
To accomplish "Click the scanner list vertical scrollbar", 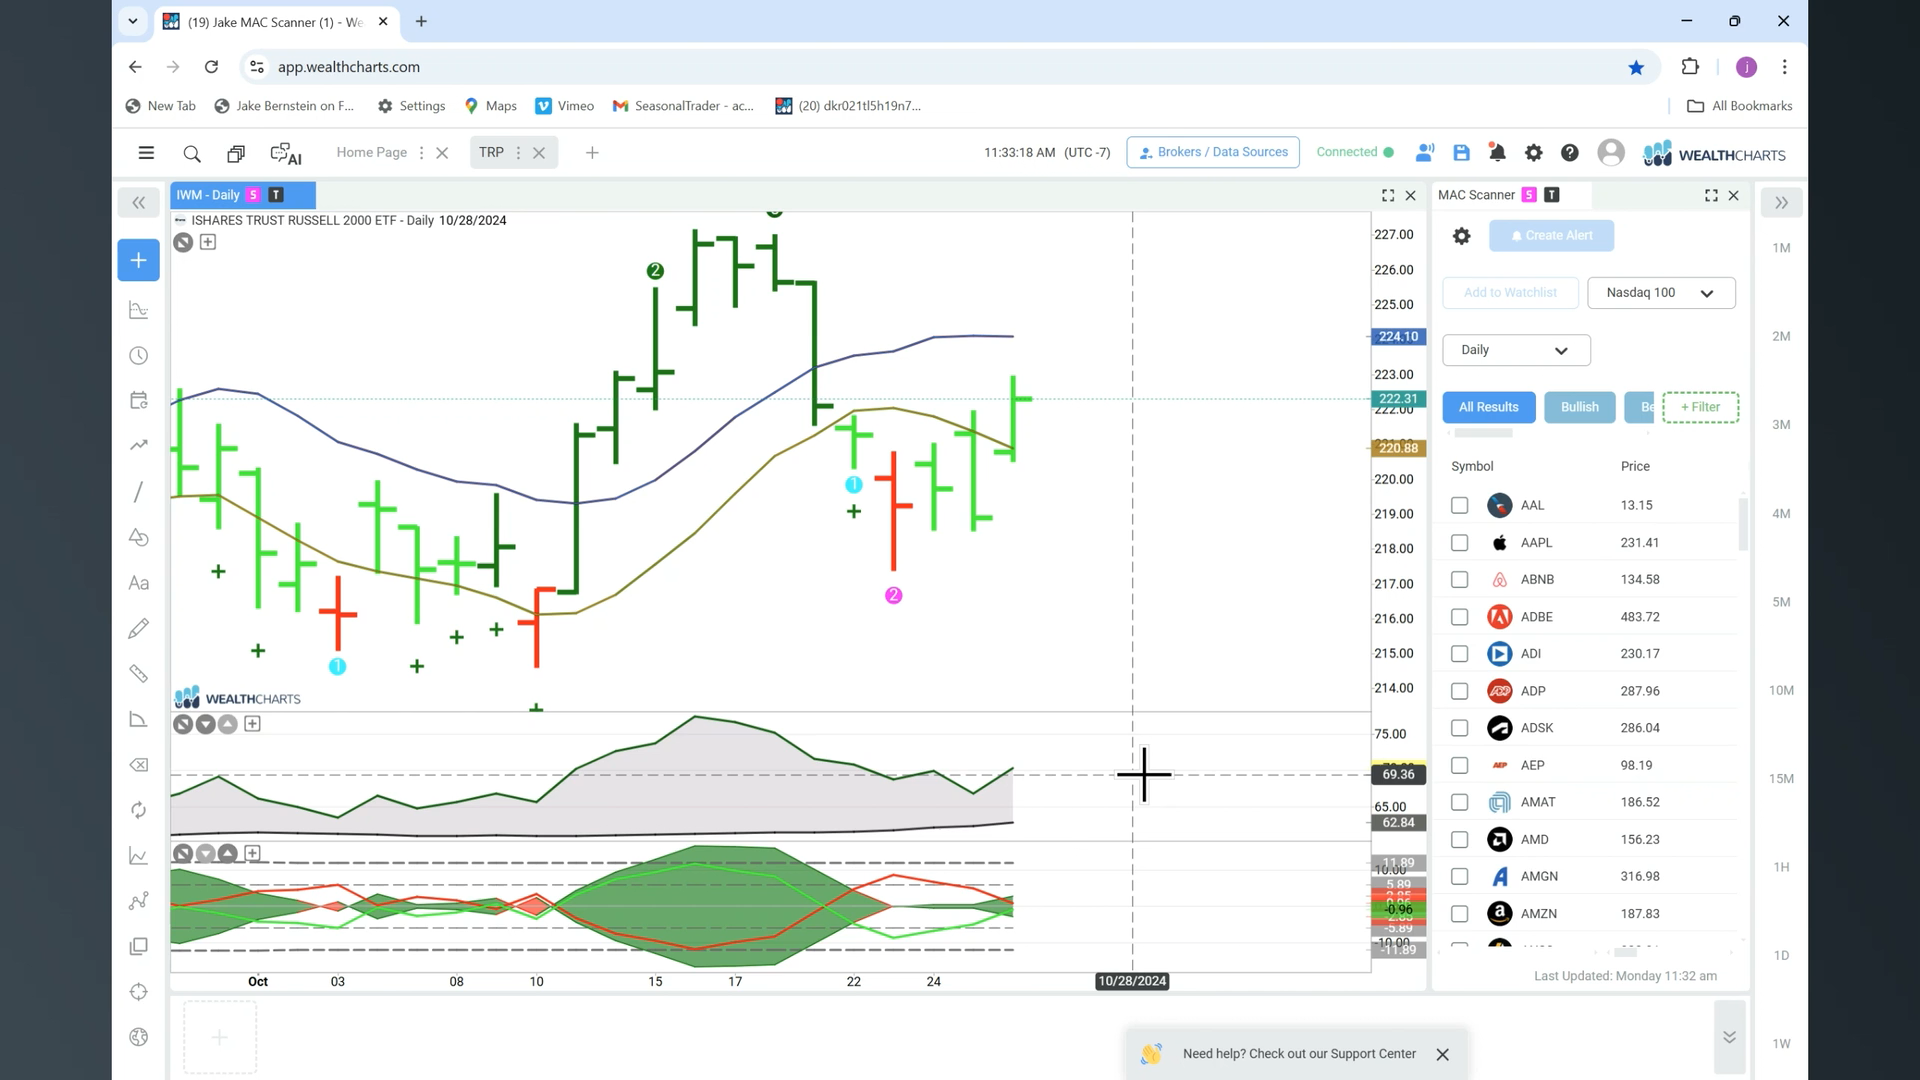I will pyautogui.click(x=1743, y=524).
